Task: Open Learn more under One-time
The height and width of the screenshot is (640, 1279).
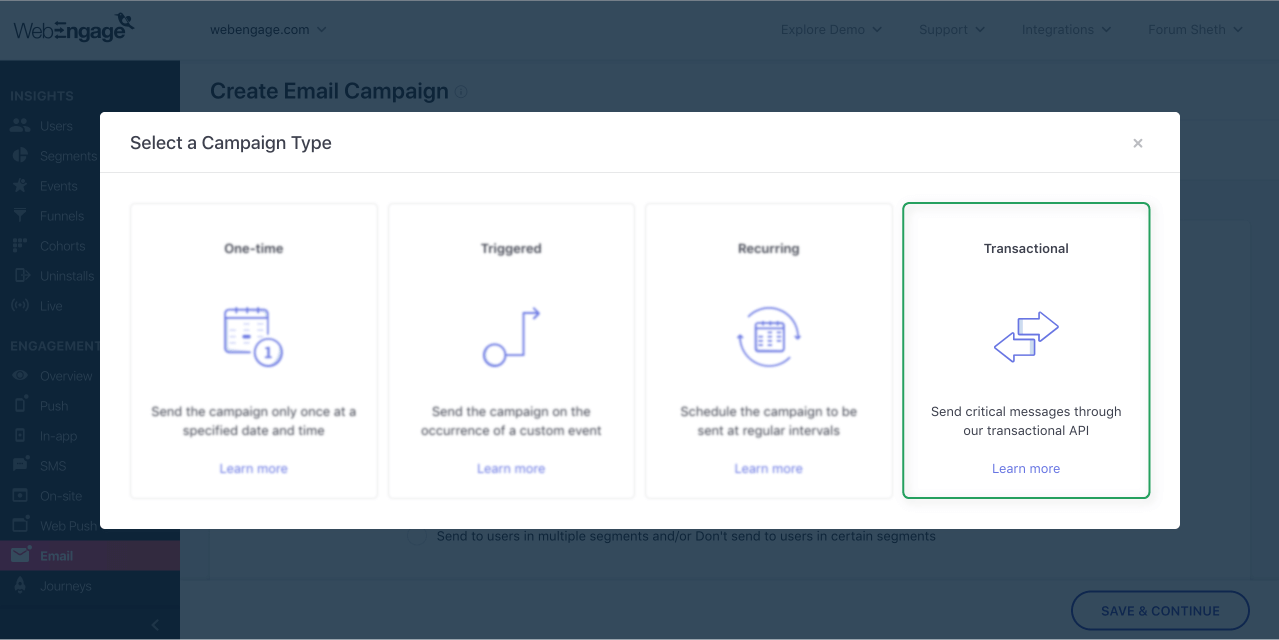Action: [253, 468]
